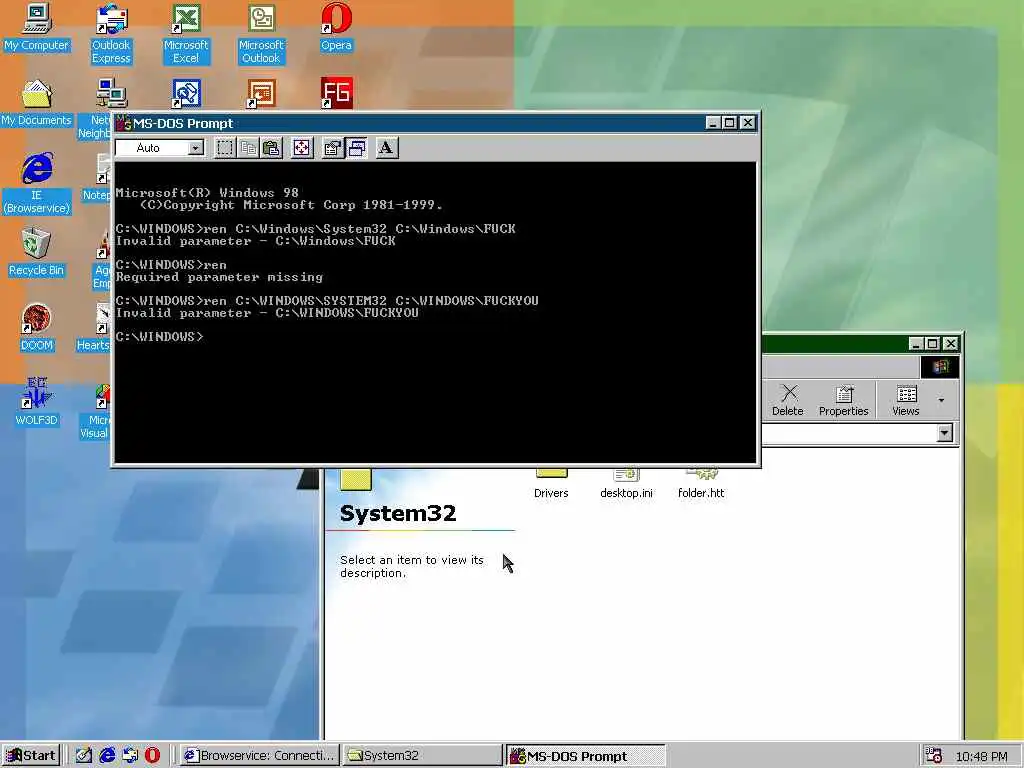Select the WOLF3D desktop shortcut
This screenshot has width=1024, height=768.
(x=37, y=402)
